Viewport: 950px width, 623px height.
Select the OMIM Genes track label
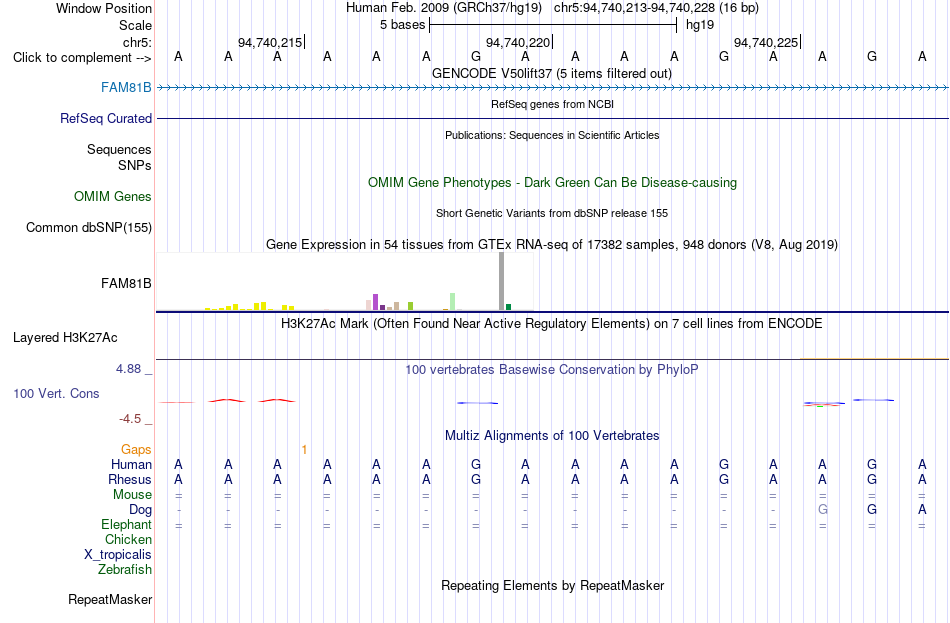pos(113,196)
